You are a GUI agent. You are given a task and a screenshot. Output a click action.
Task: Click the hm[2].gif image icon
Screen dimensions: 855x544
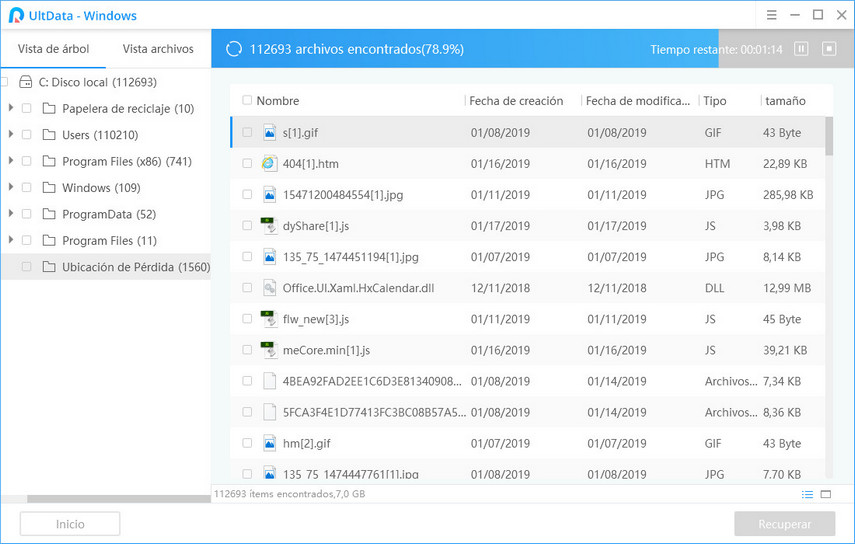pos(269,443)
